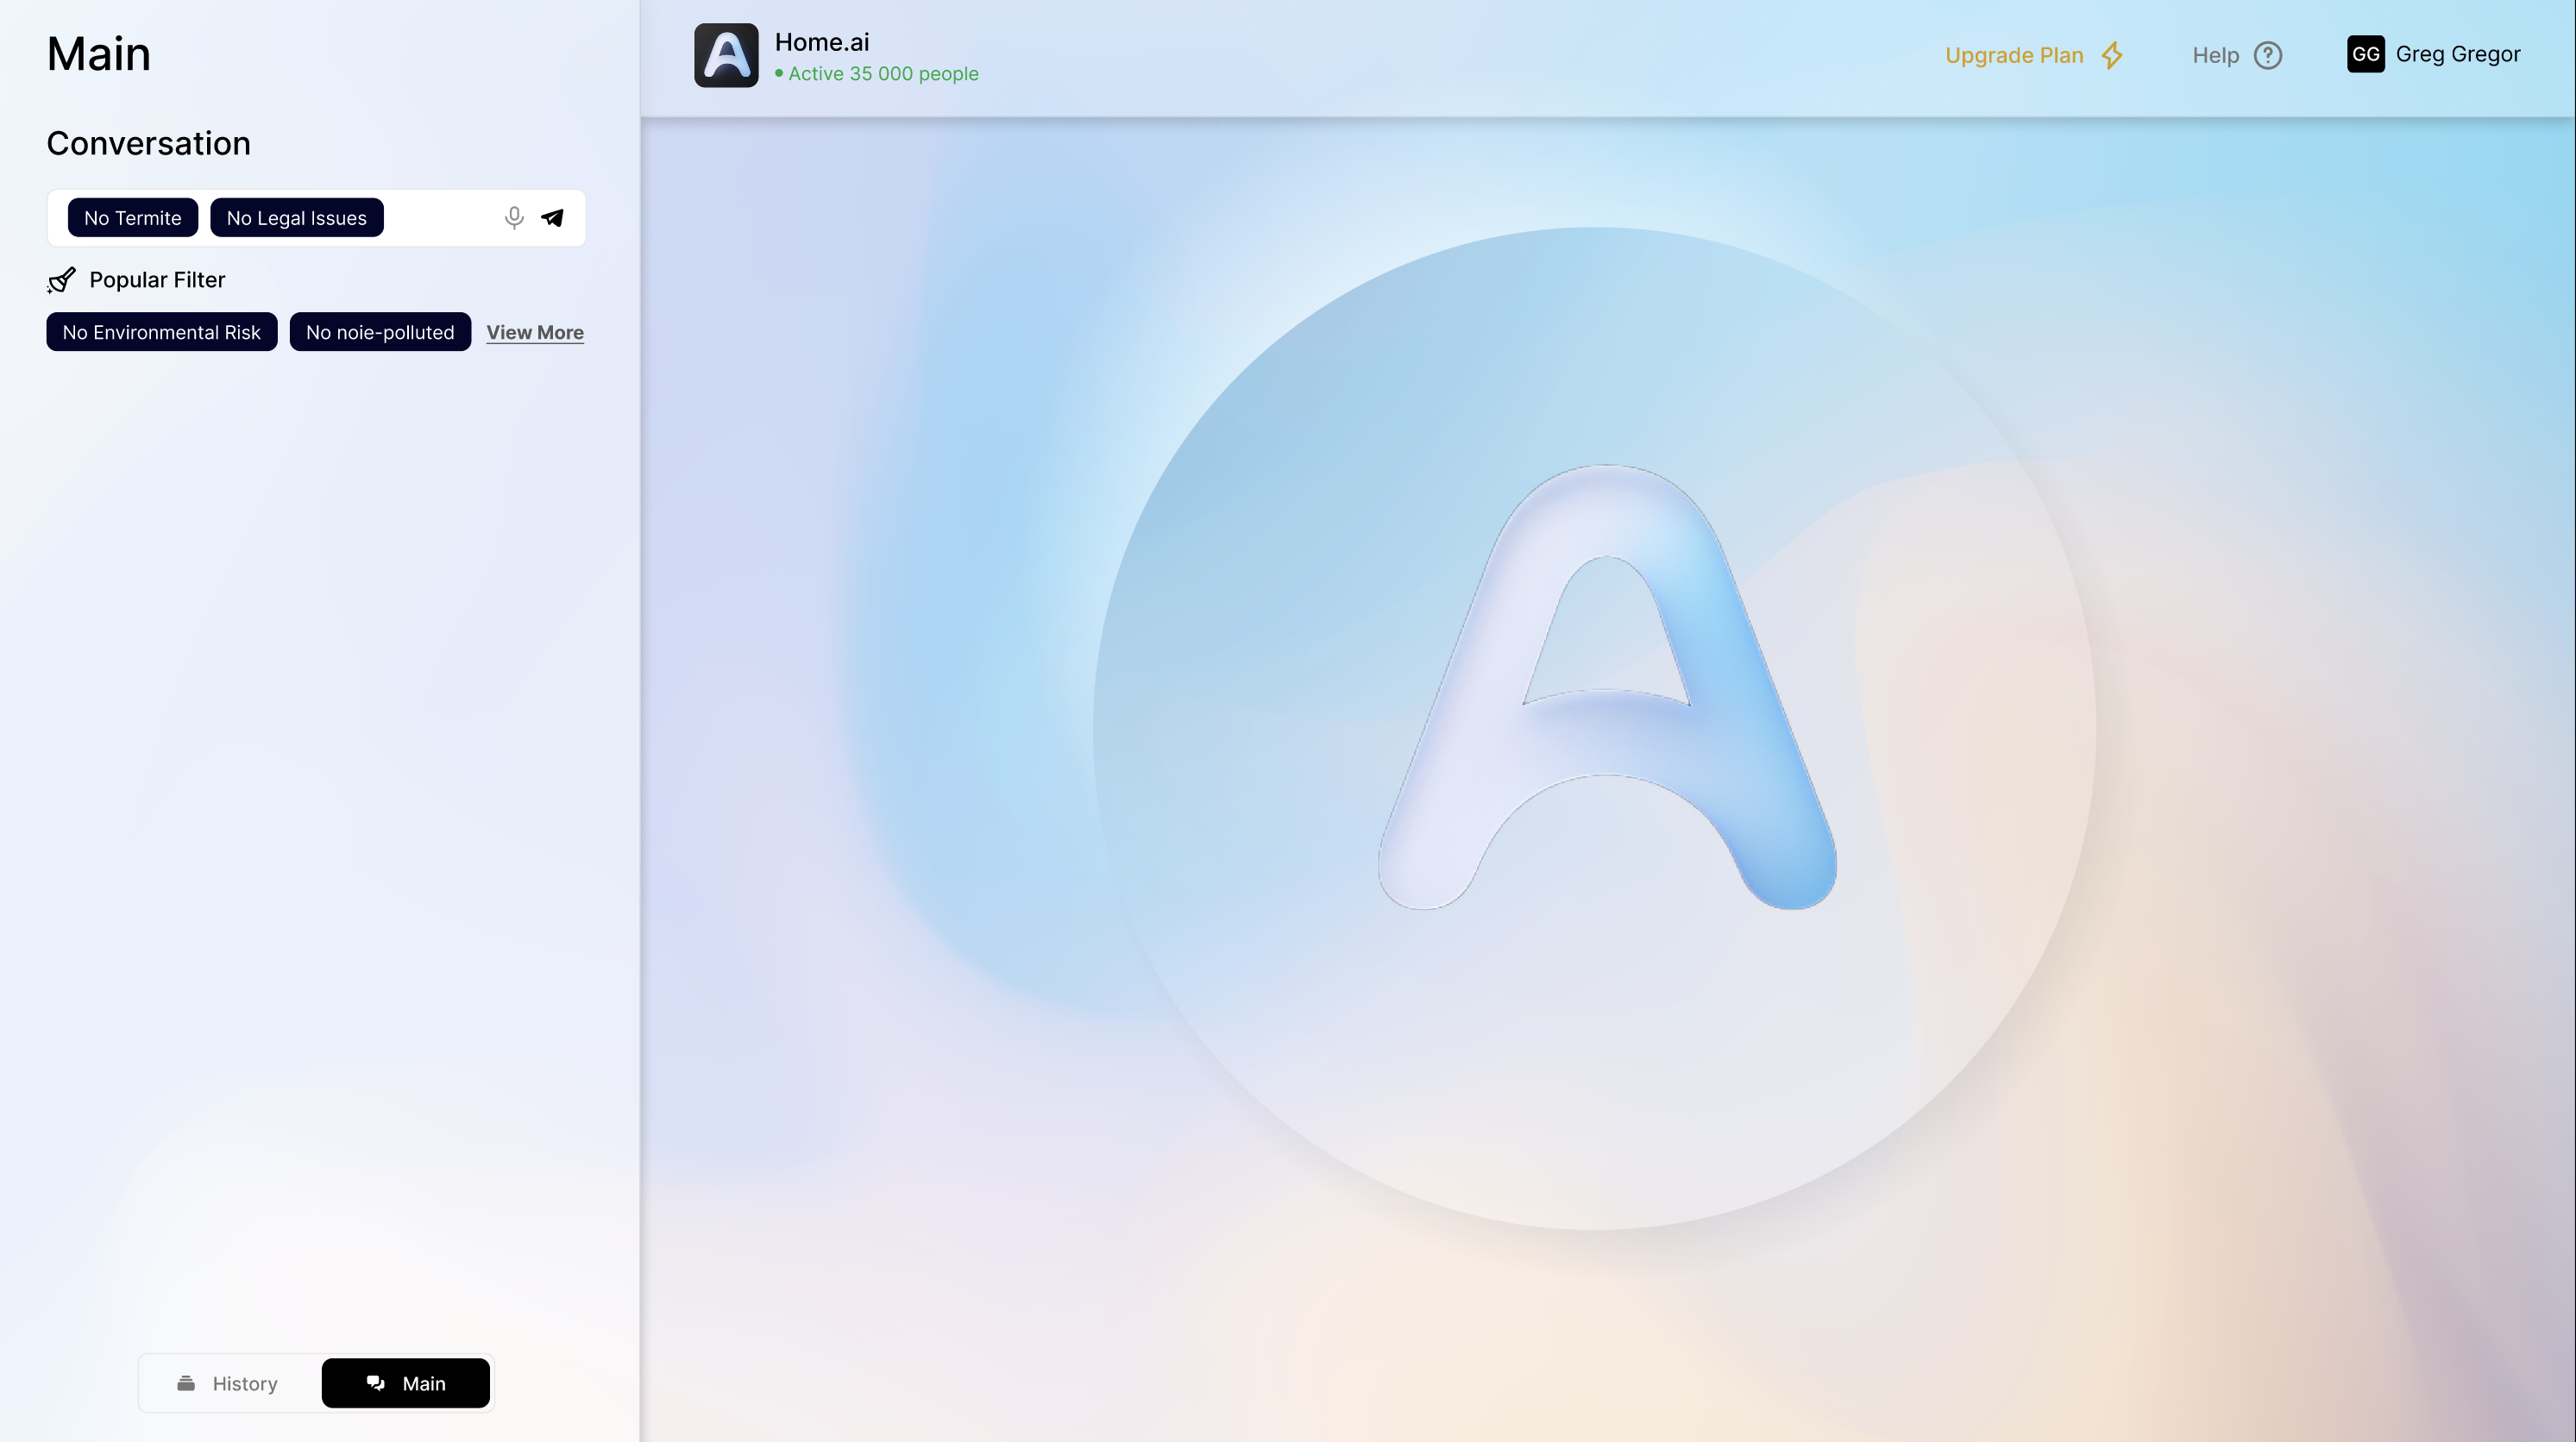2576x1442 pixels.
Task: Click the Popular Filter brush icon
Action: click(61, 280)
